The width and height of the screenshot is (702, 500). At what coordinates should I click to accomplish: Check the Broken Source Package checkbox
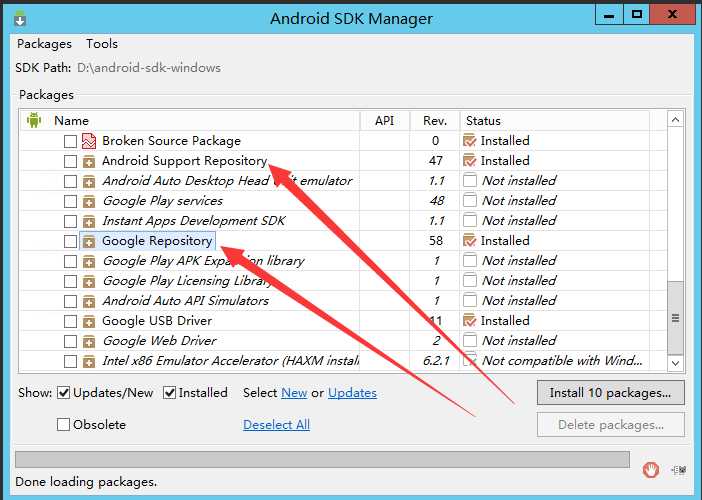coord(70,141)
